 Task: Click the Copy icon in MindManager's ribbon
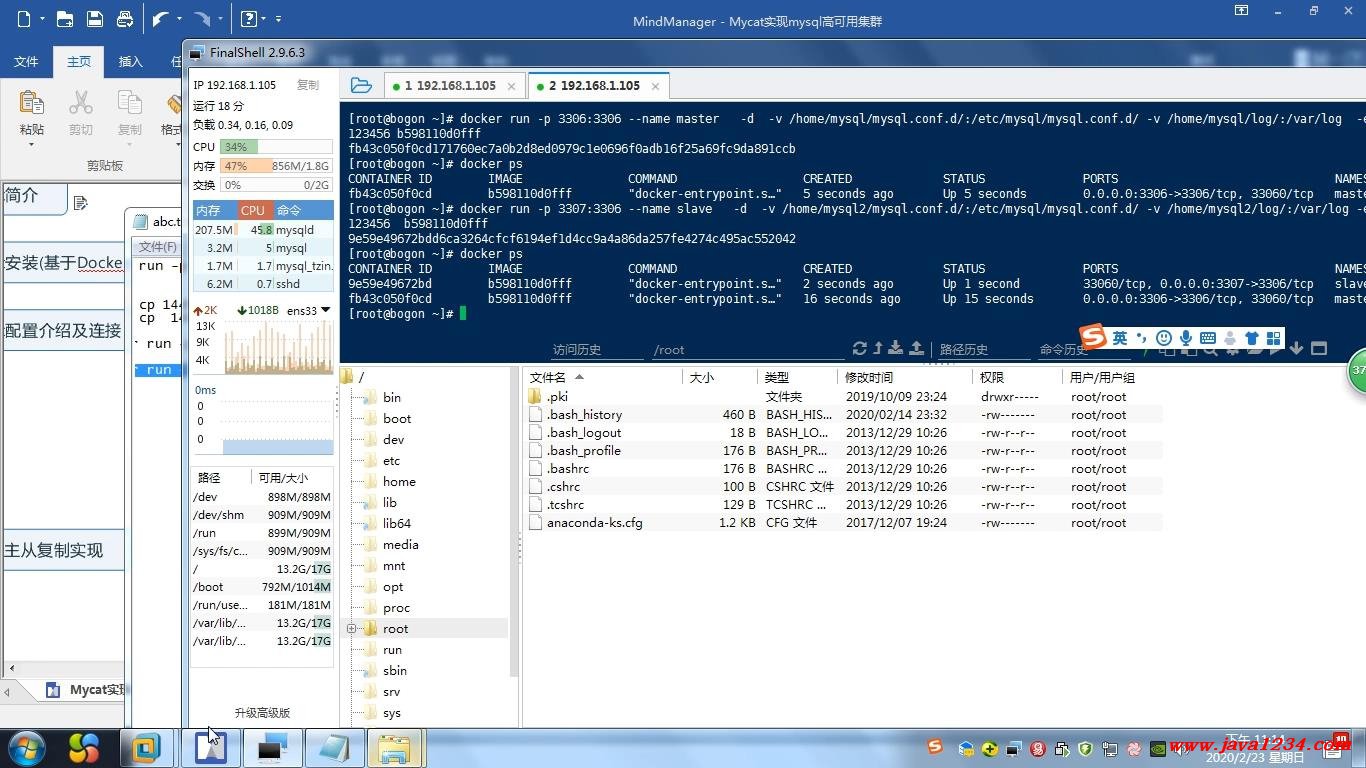tap(130, 103)
